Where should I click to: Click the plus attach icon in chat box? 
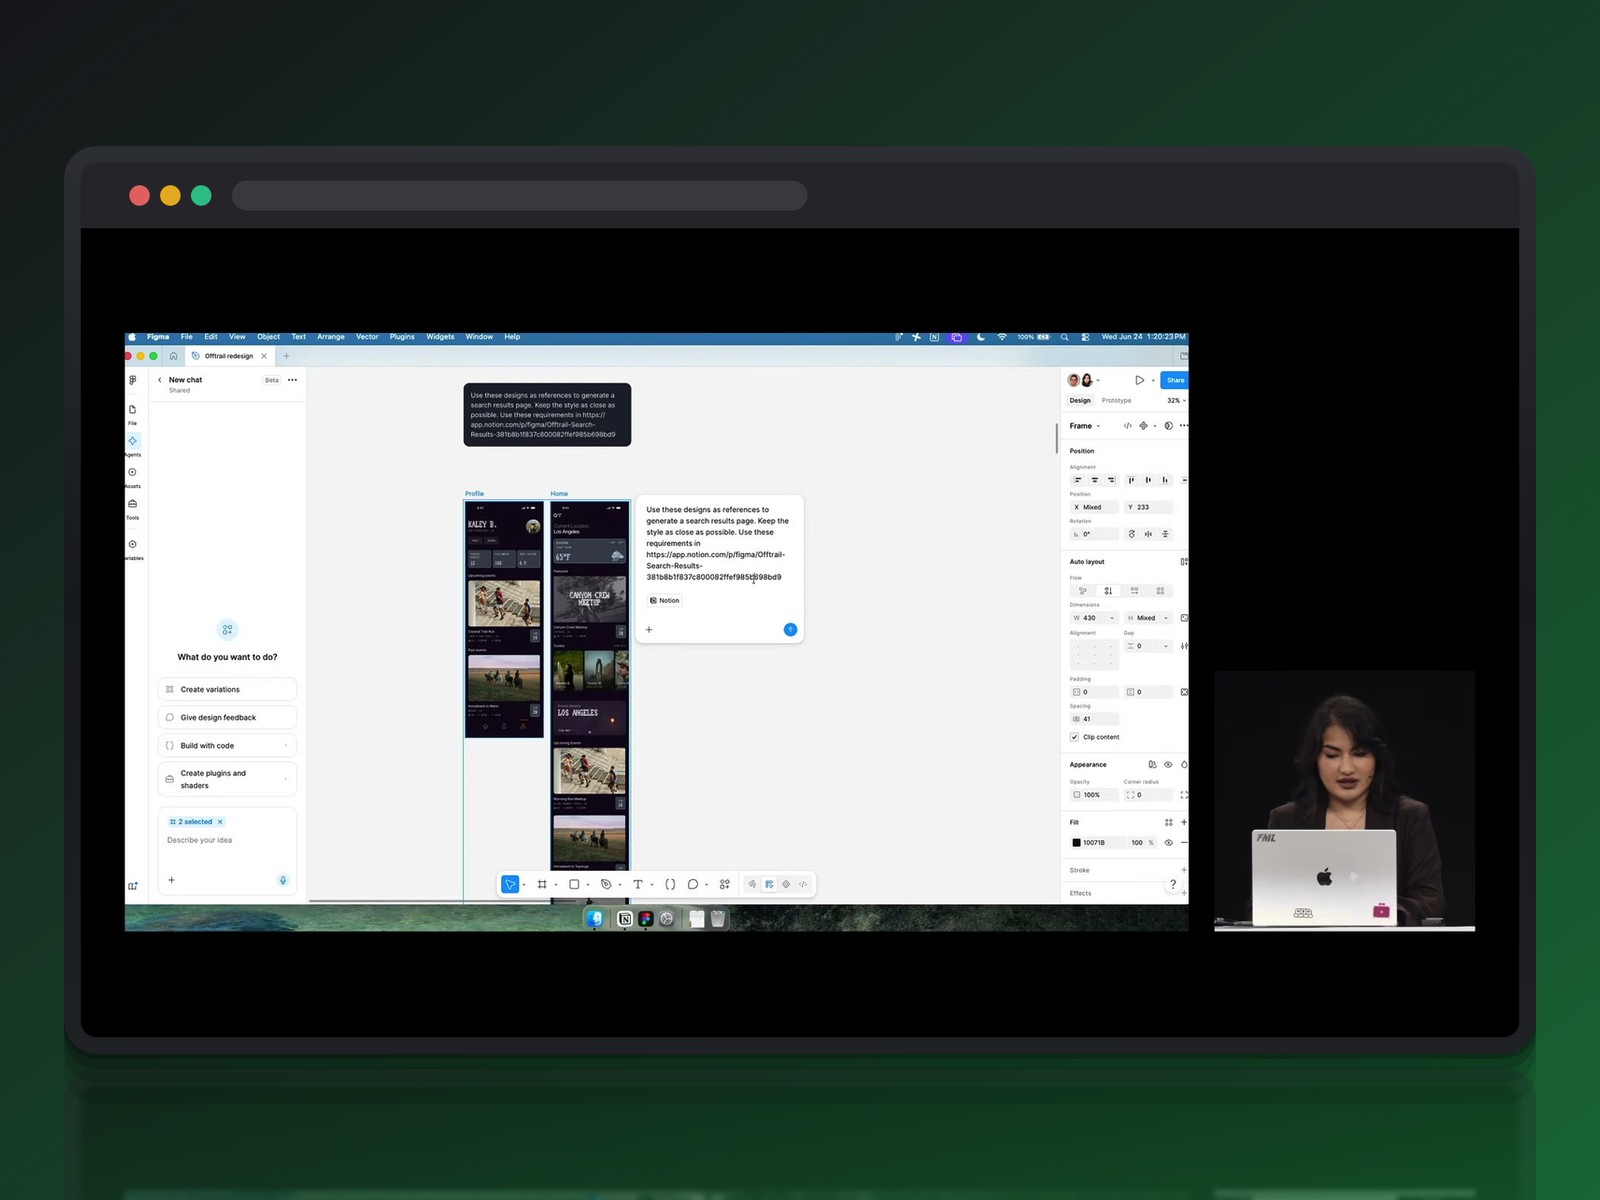point(171,880)
